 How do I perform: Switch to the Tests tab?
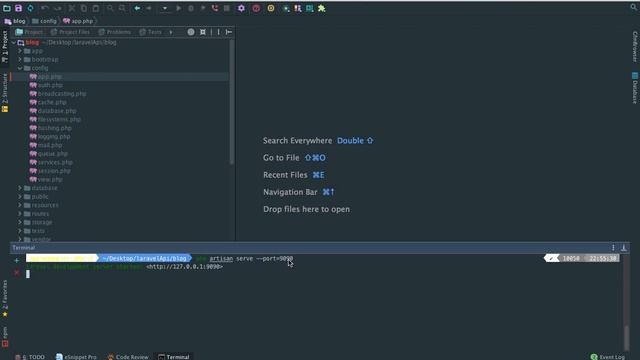pos(150,32)
